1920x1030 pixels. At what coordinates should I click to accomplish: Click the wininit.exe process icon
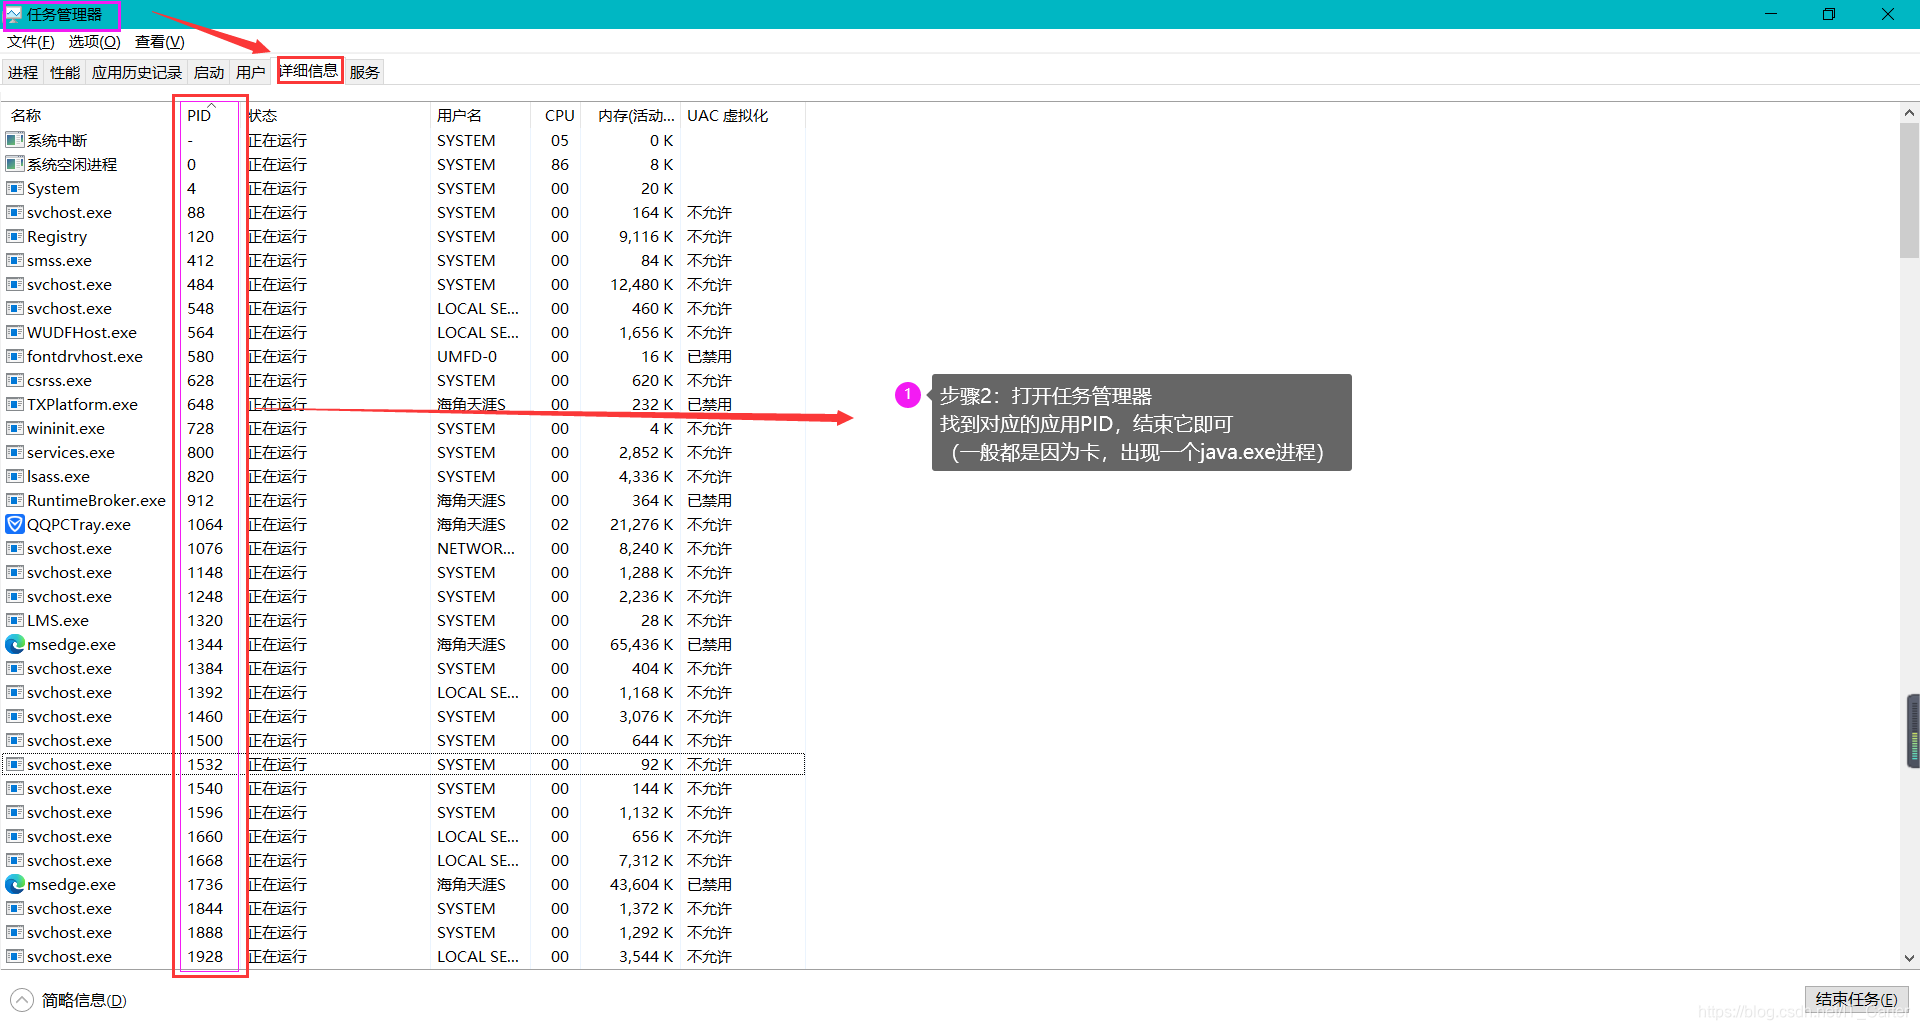tap(15, 428)
